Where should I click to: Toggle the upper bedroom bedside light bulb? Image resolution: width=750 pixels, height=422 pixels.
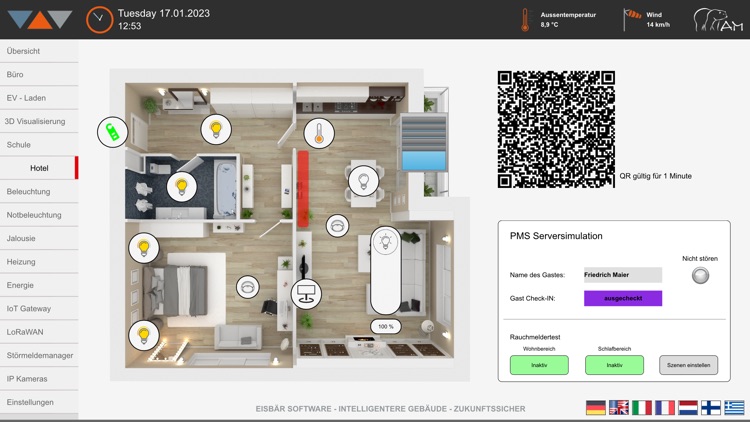click(144, 247)
